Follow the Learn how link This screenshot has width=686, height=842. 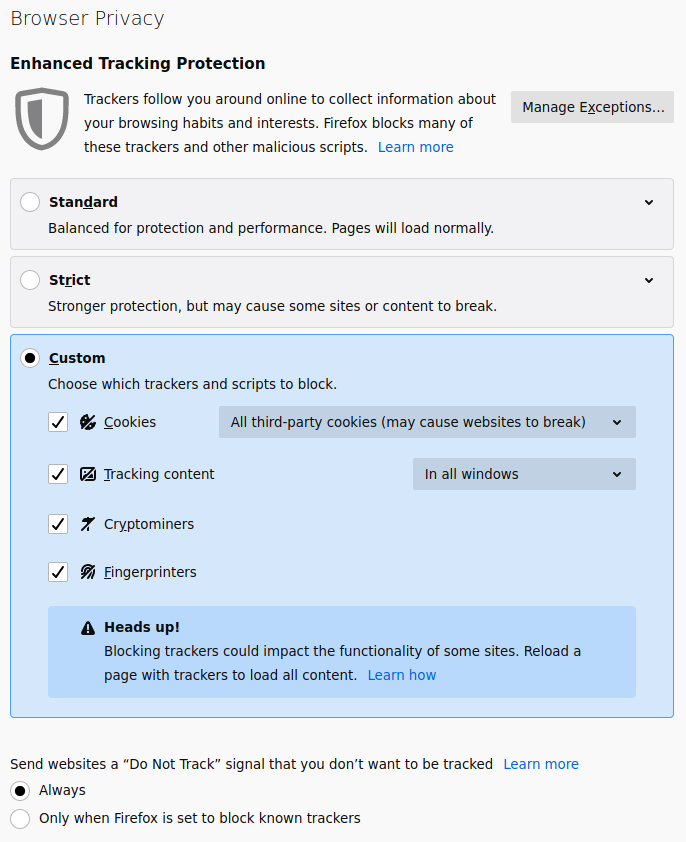point(402,675)
